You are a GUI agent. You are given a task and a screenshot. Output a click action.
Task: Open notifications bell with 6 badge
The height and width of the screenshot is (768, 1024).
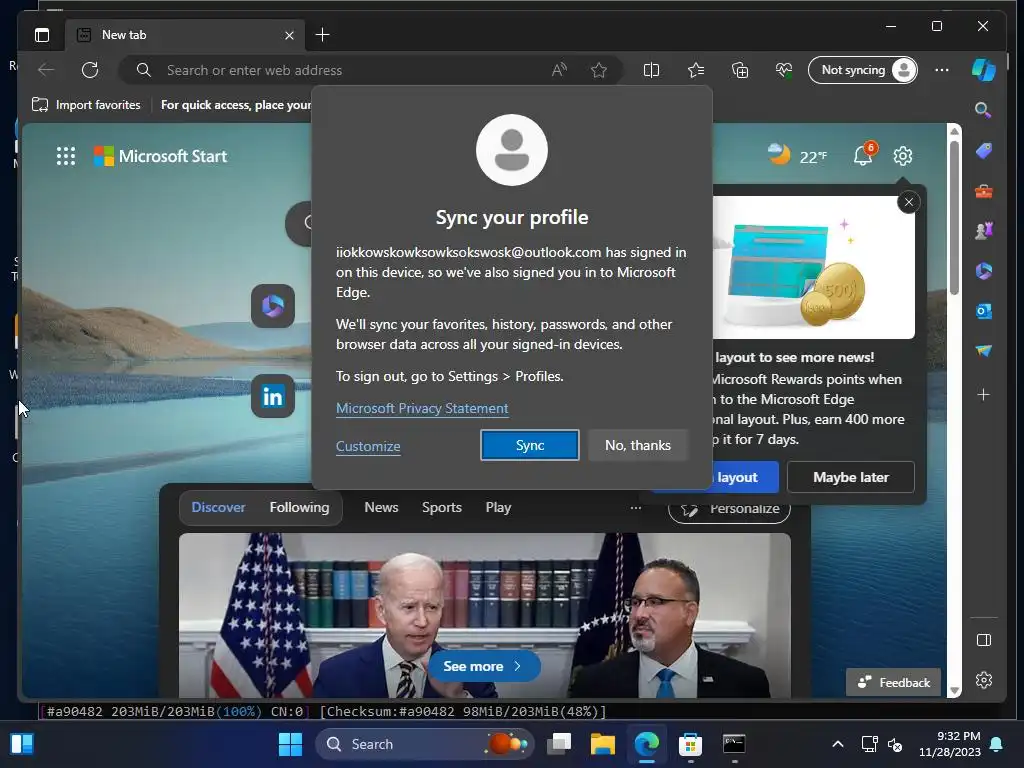tap(863, 155)
